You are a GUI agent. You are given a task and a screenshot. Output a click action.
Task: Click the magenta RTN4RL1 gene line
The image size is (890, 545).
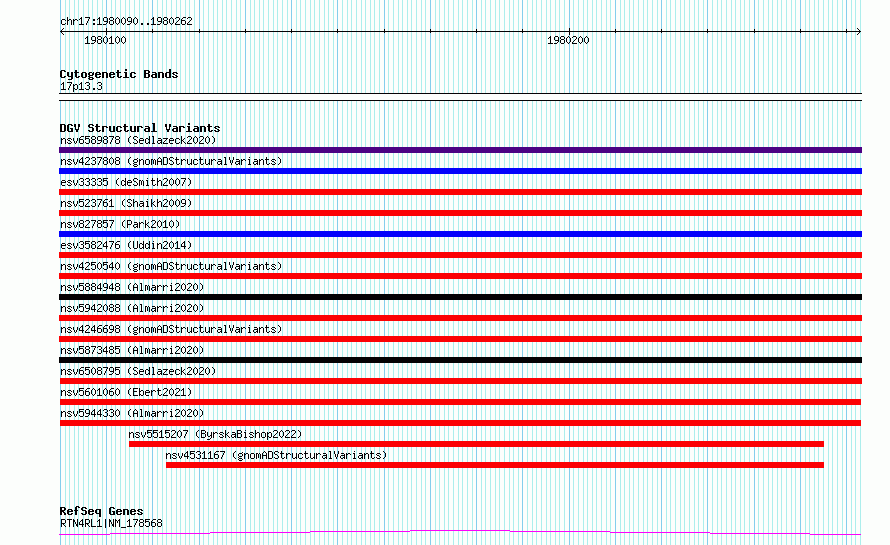coord(460,532)
